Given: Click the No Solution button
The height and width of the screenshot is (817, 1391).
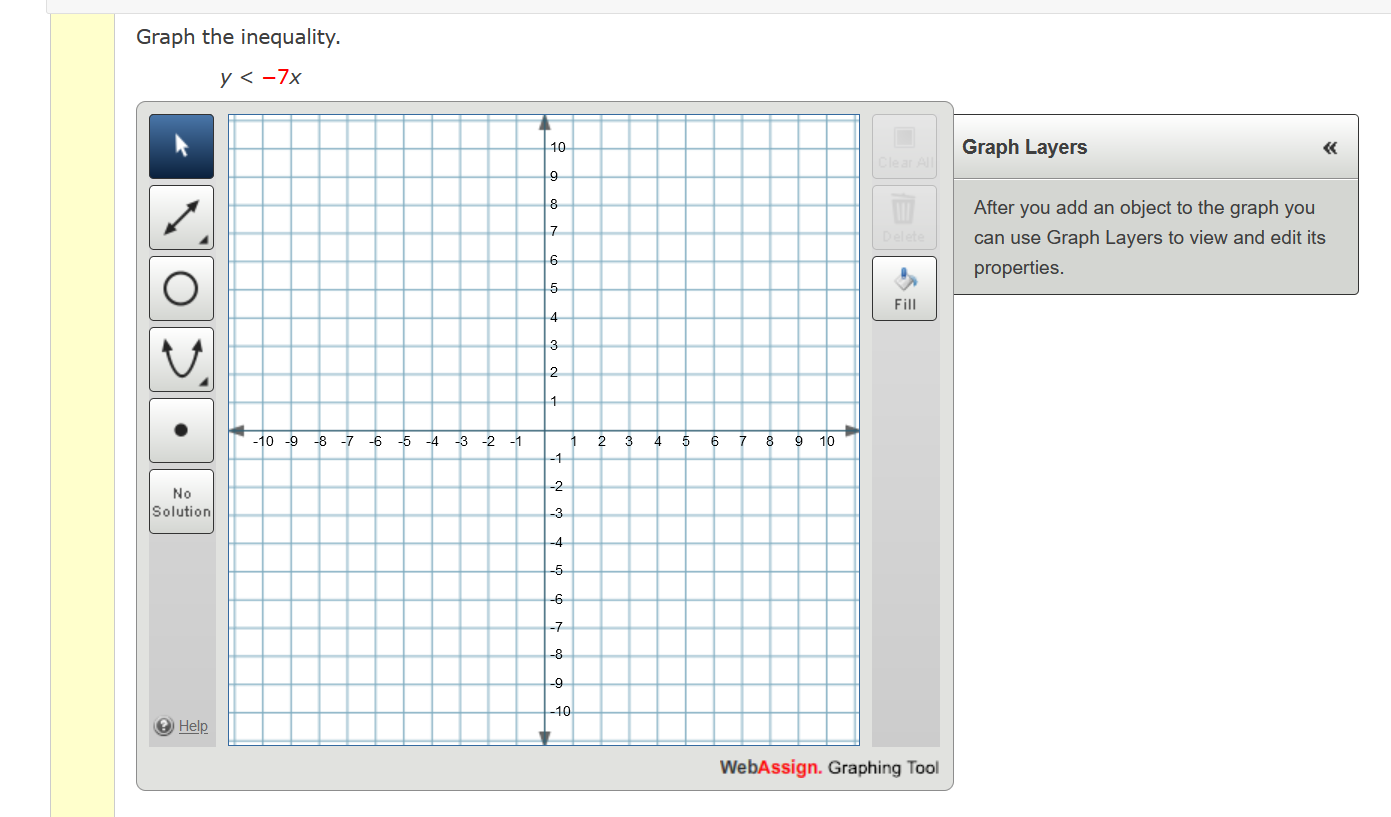Looking at the screenshot, I should pos(181,500).
